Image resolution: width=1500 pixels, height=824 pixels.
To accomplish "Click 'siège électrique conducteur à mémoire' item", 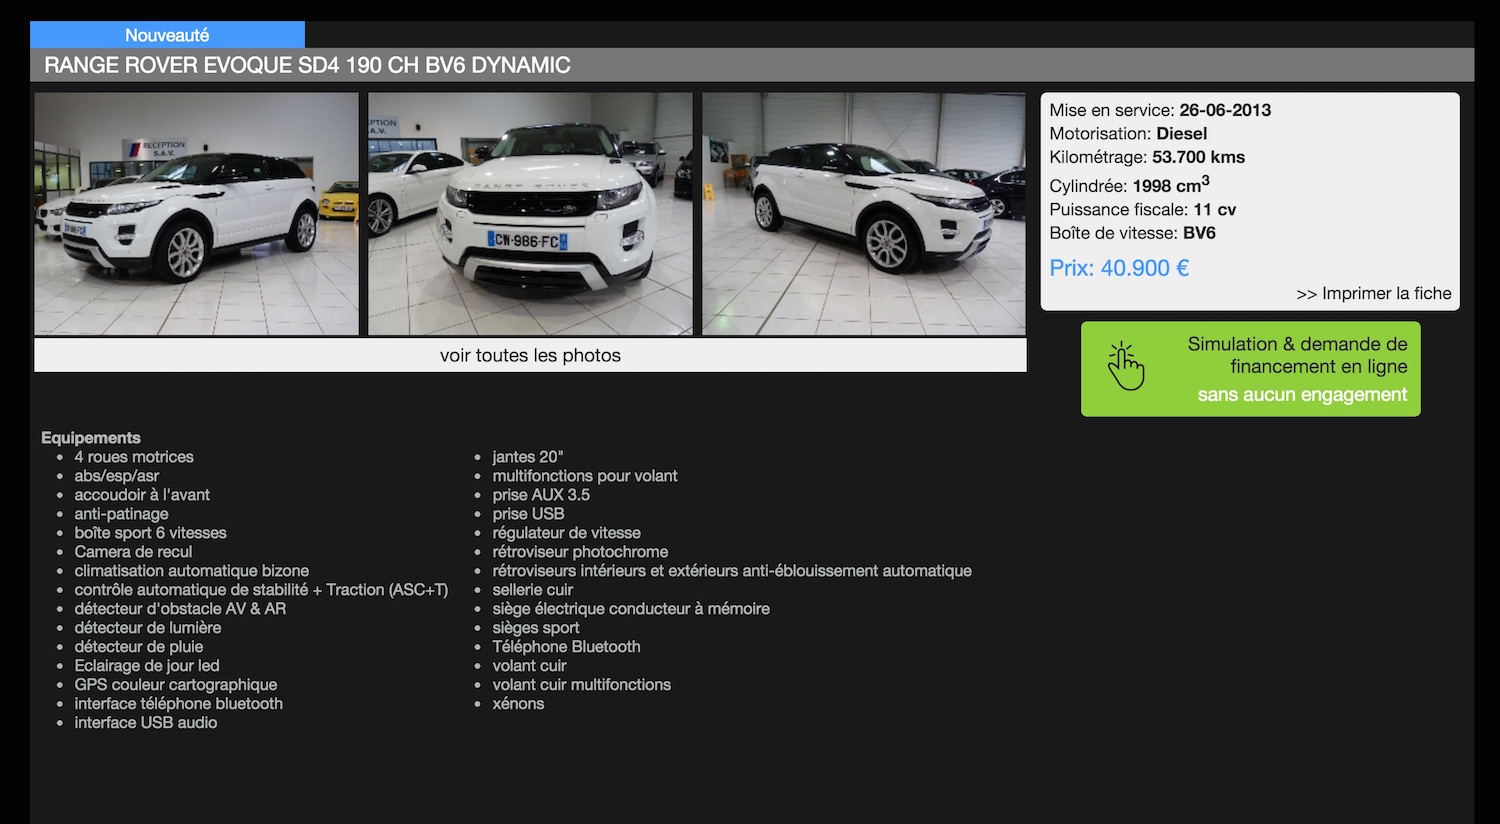I will [x=631, y=609].
